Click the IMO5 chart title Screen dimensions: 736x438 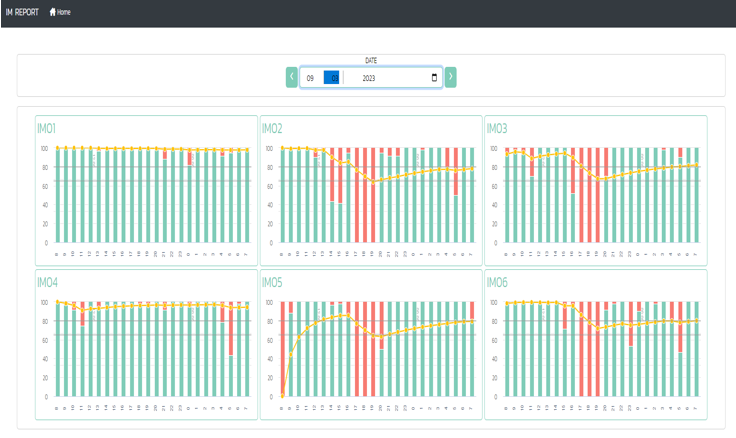point(272,283)
